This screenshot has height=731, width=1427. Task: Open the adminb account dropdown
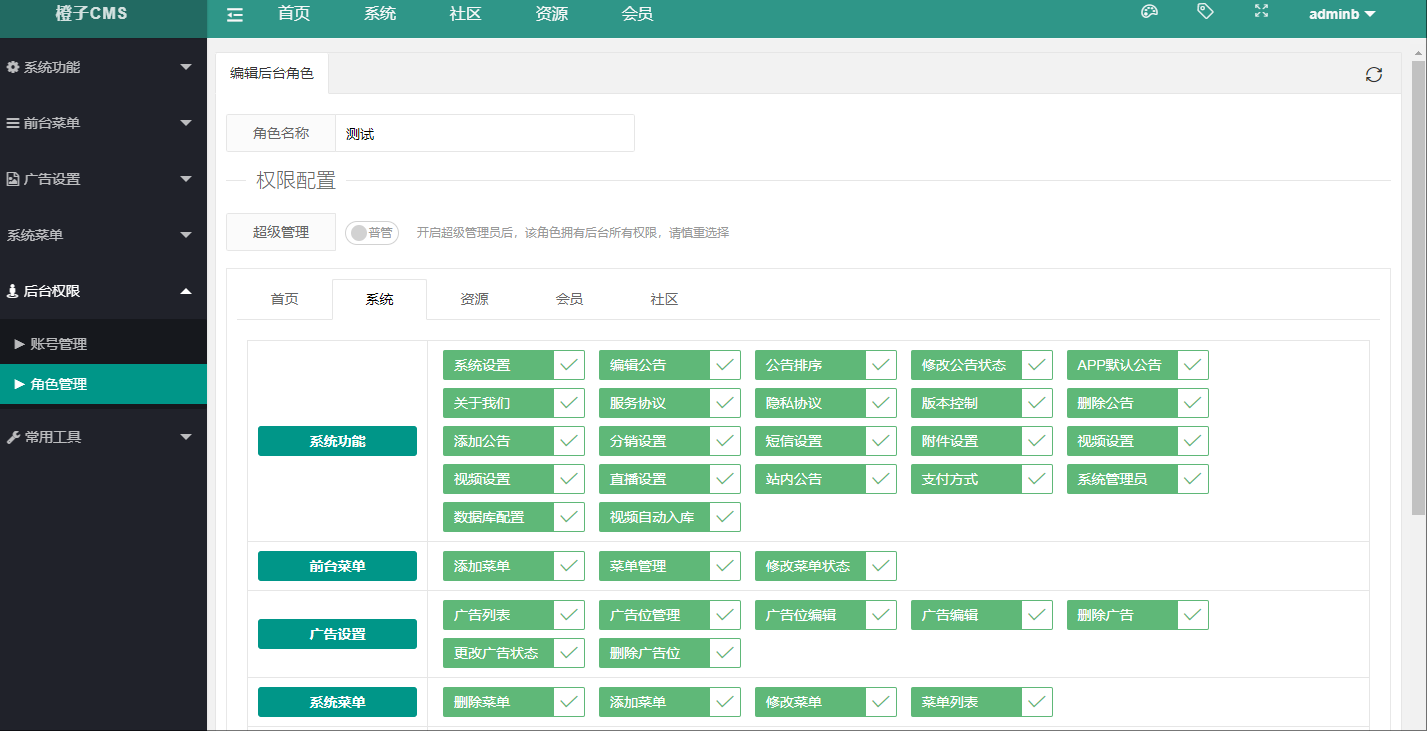[1341, 14]
